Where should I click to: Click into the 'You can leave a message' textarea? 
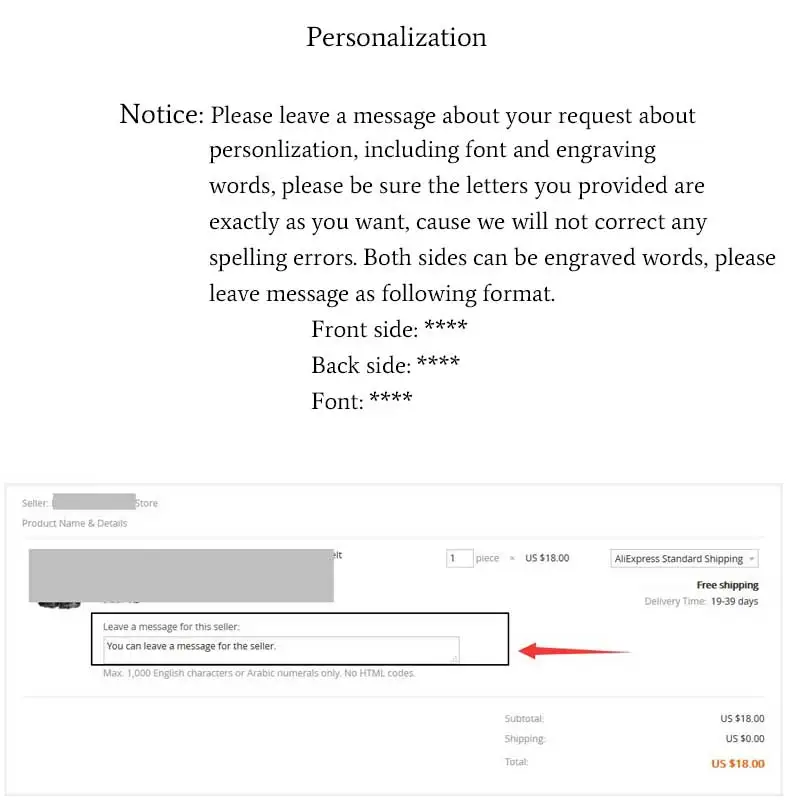coord(281,649)
